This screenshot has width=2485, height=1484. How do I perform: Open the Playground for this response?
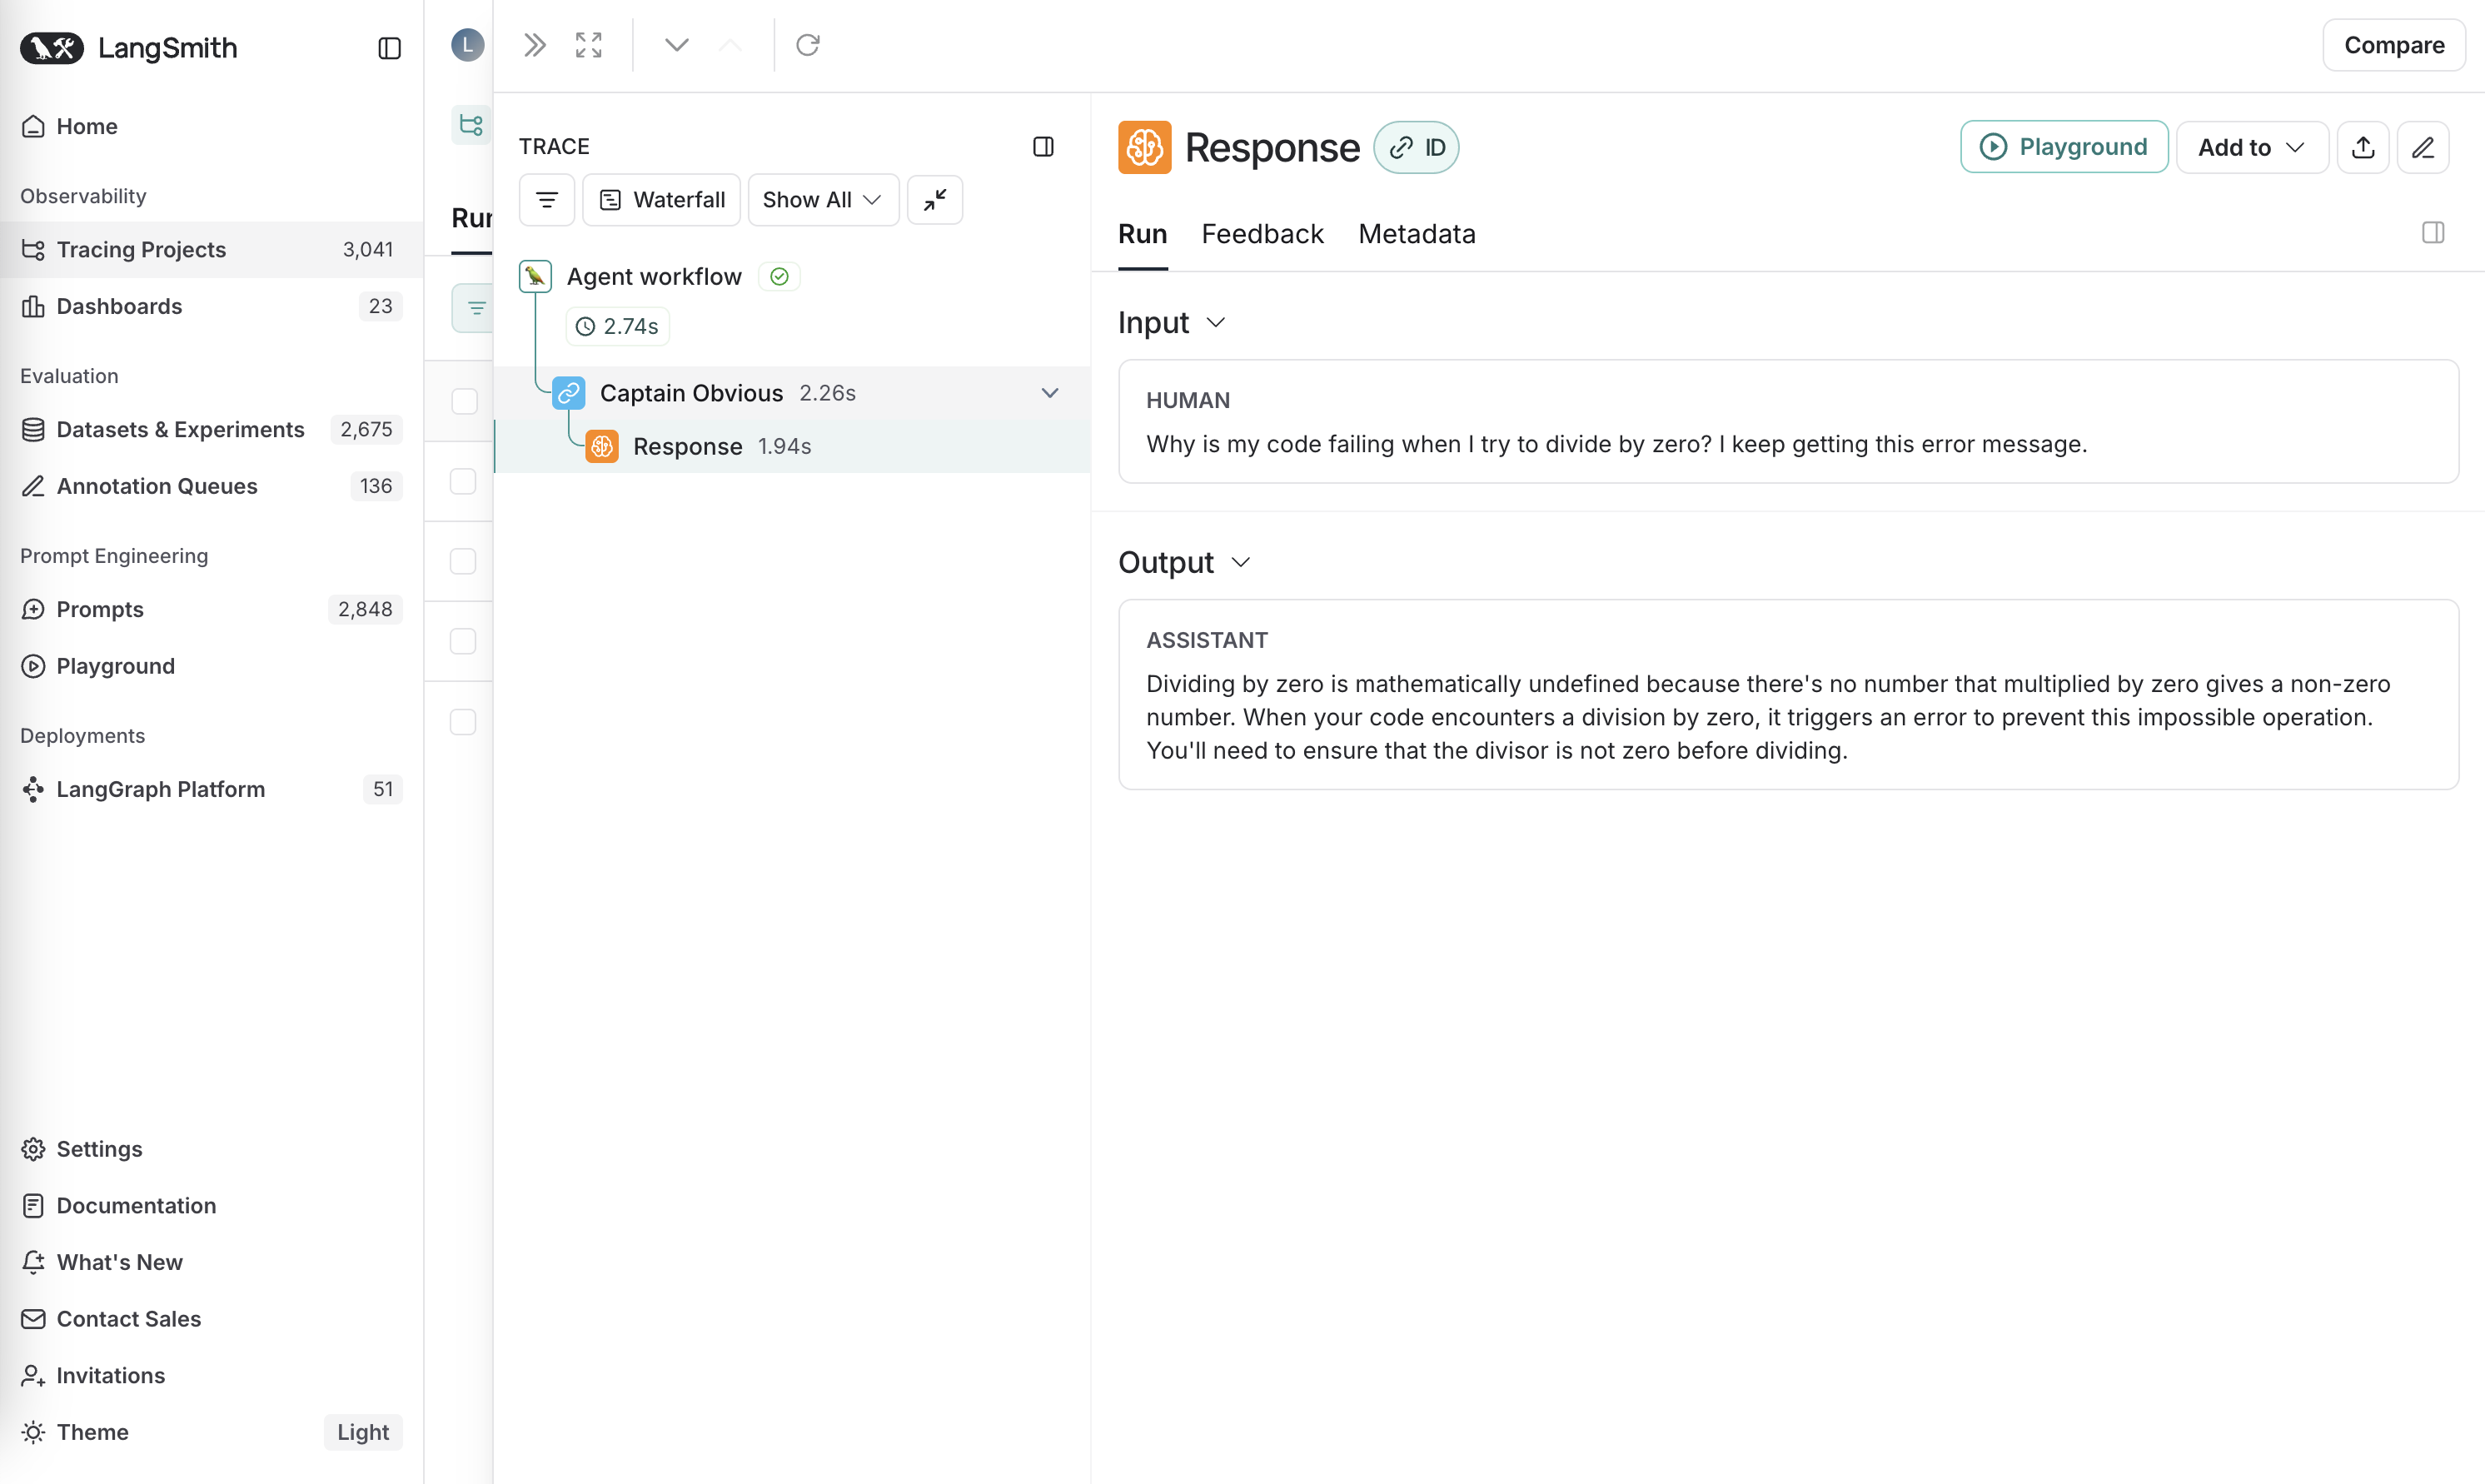coord(2064,147)
